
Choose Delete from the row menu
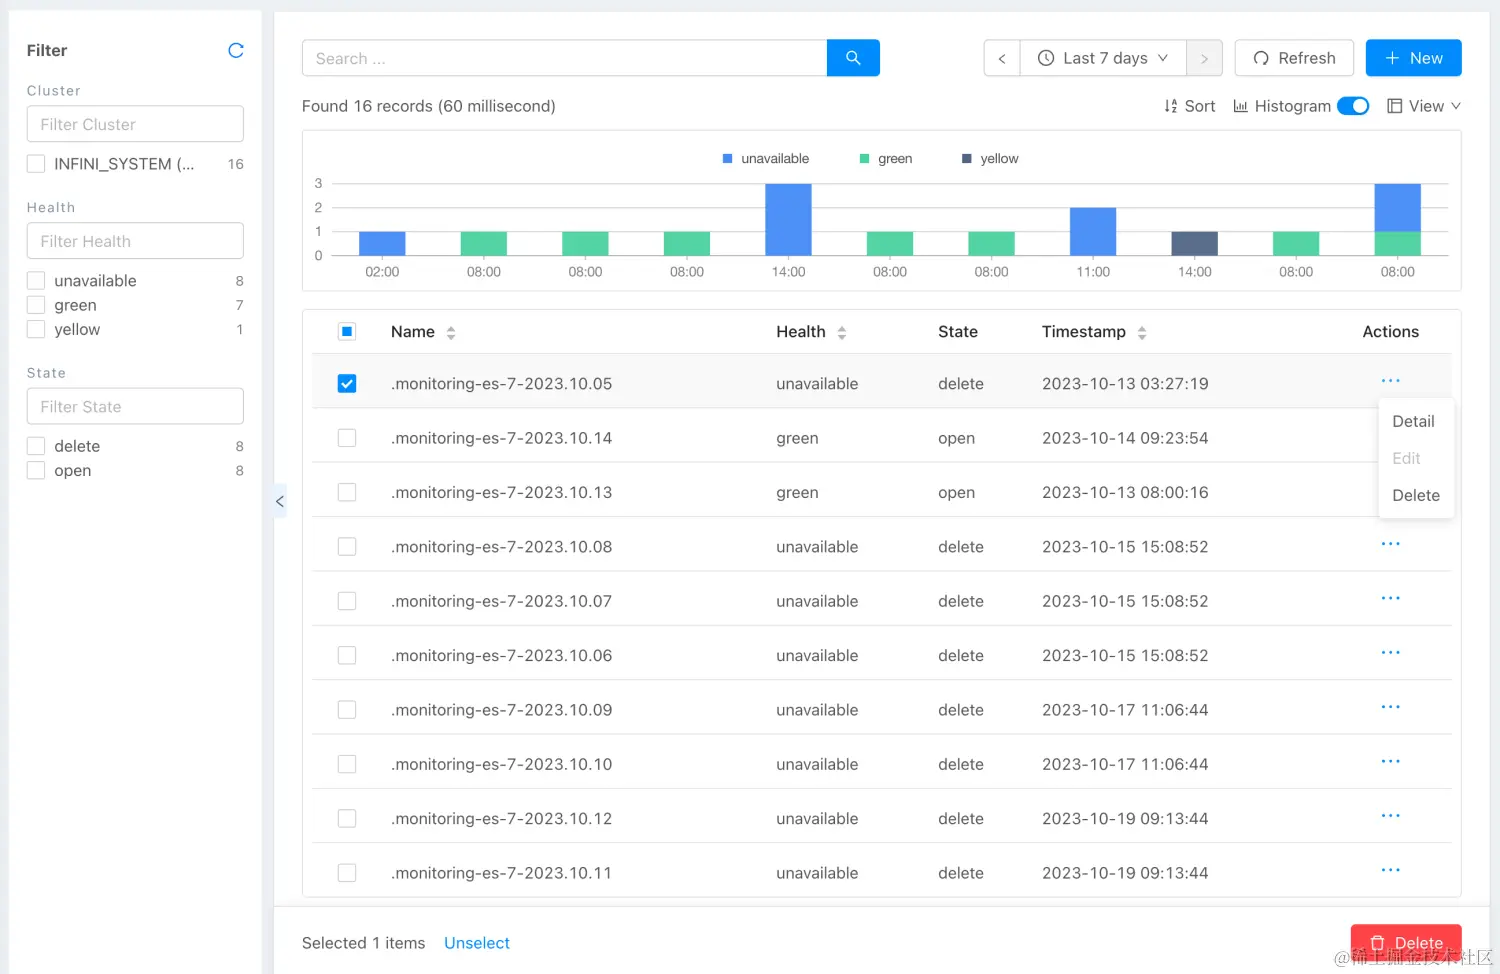[1416, 495]
